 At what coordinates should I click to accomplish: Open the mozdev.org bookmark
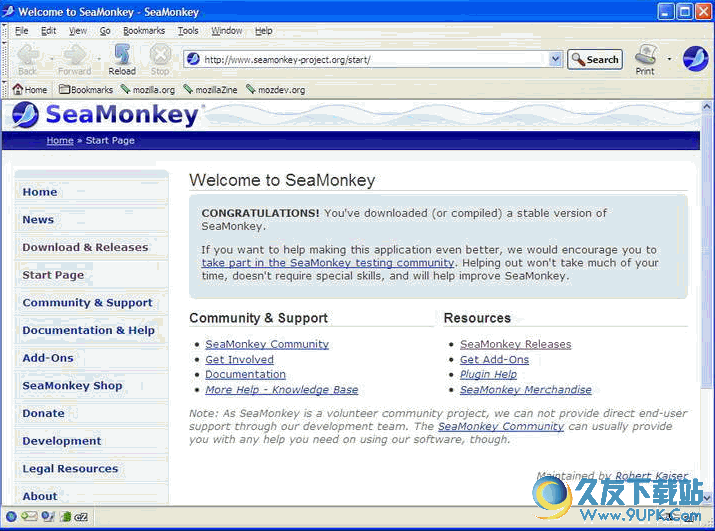click(275, 89)
